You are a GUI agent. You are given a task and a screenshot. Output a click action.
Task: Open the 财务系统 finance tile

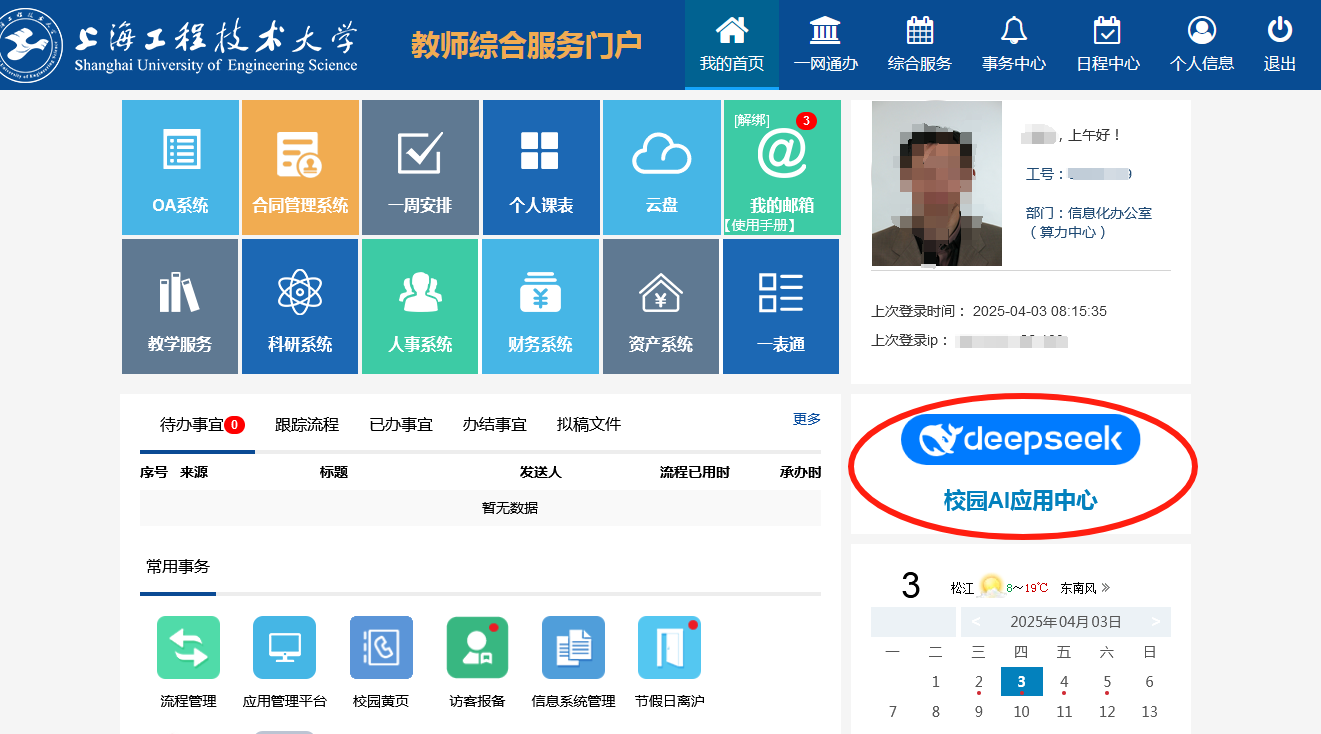click(x=541, y=306)
